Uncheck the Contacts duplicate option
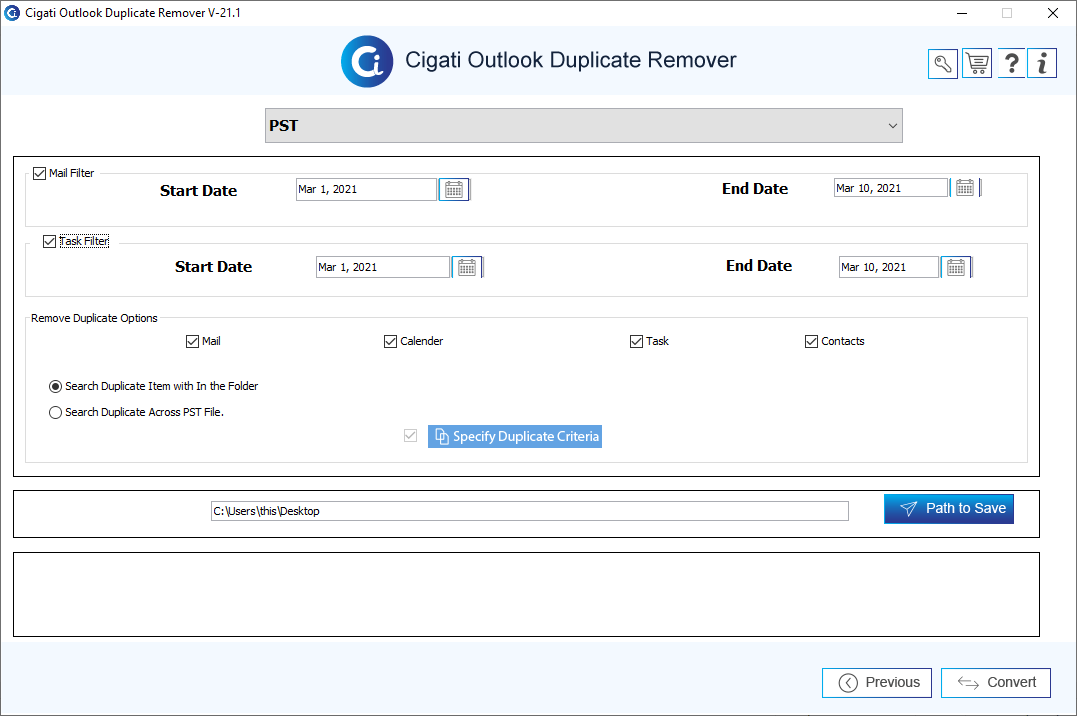 [x=811, y=342]
